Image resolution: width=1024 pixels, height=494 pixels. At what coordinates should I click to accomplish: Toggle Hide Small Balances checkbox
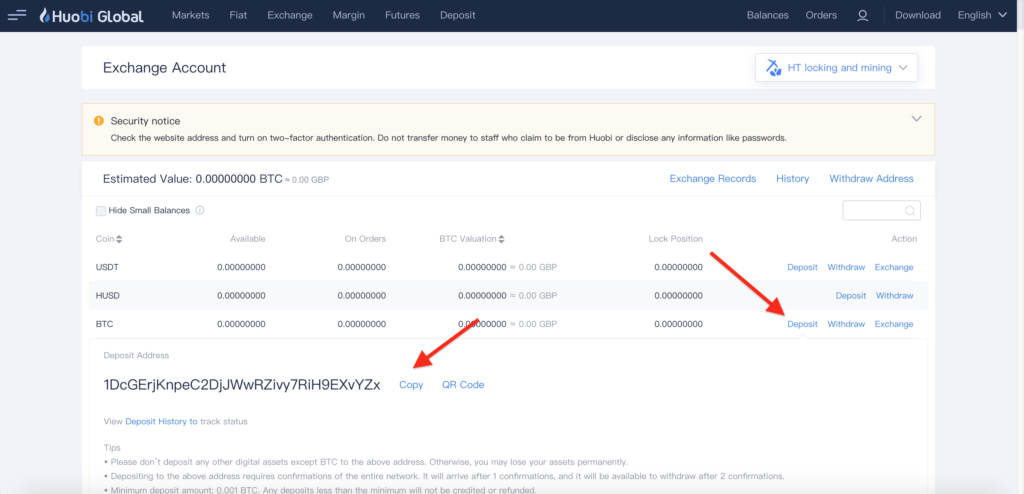tap(101, 210)
